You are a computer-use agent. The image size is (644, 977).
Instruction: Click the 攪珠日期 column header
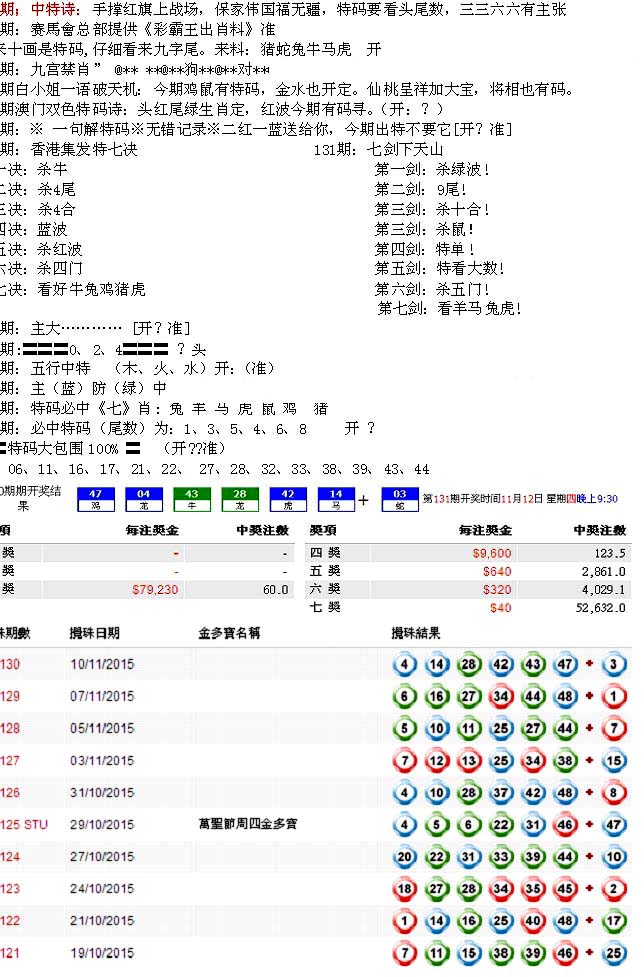click(94, 633)
